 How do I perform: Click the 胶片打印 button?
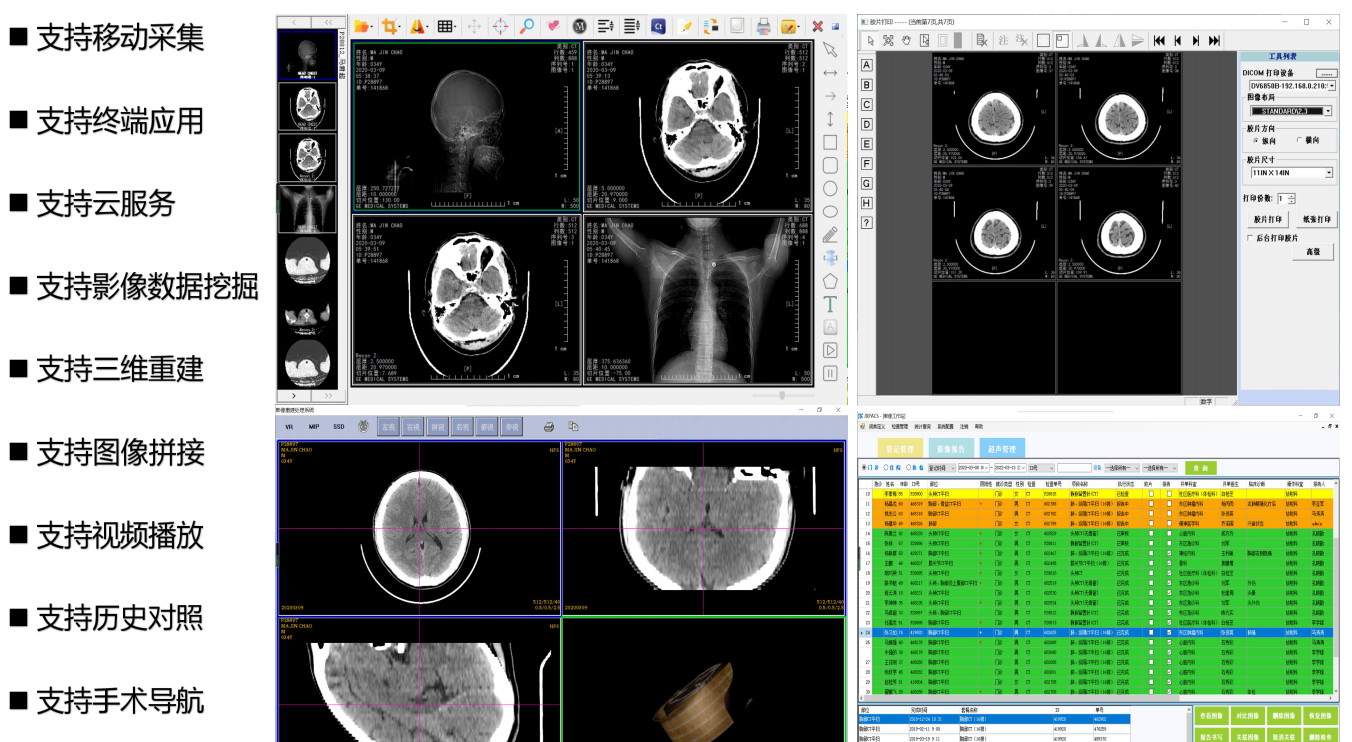[1268, 220]
